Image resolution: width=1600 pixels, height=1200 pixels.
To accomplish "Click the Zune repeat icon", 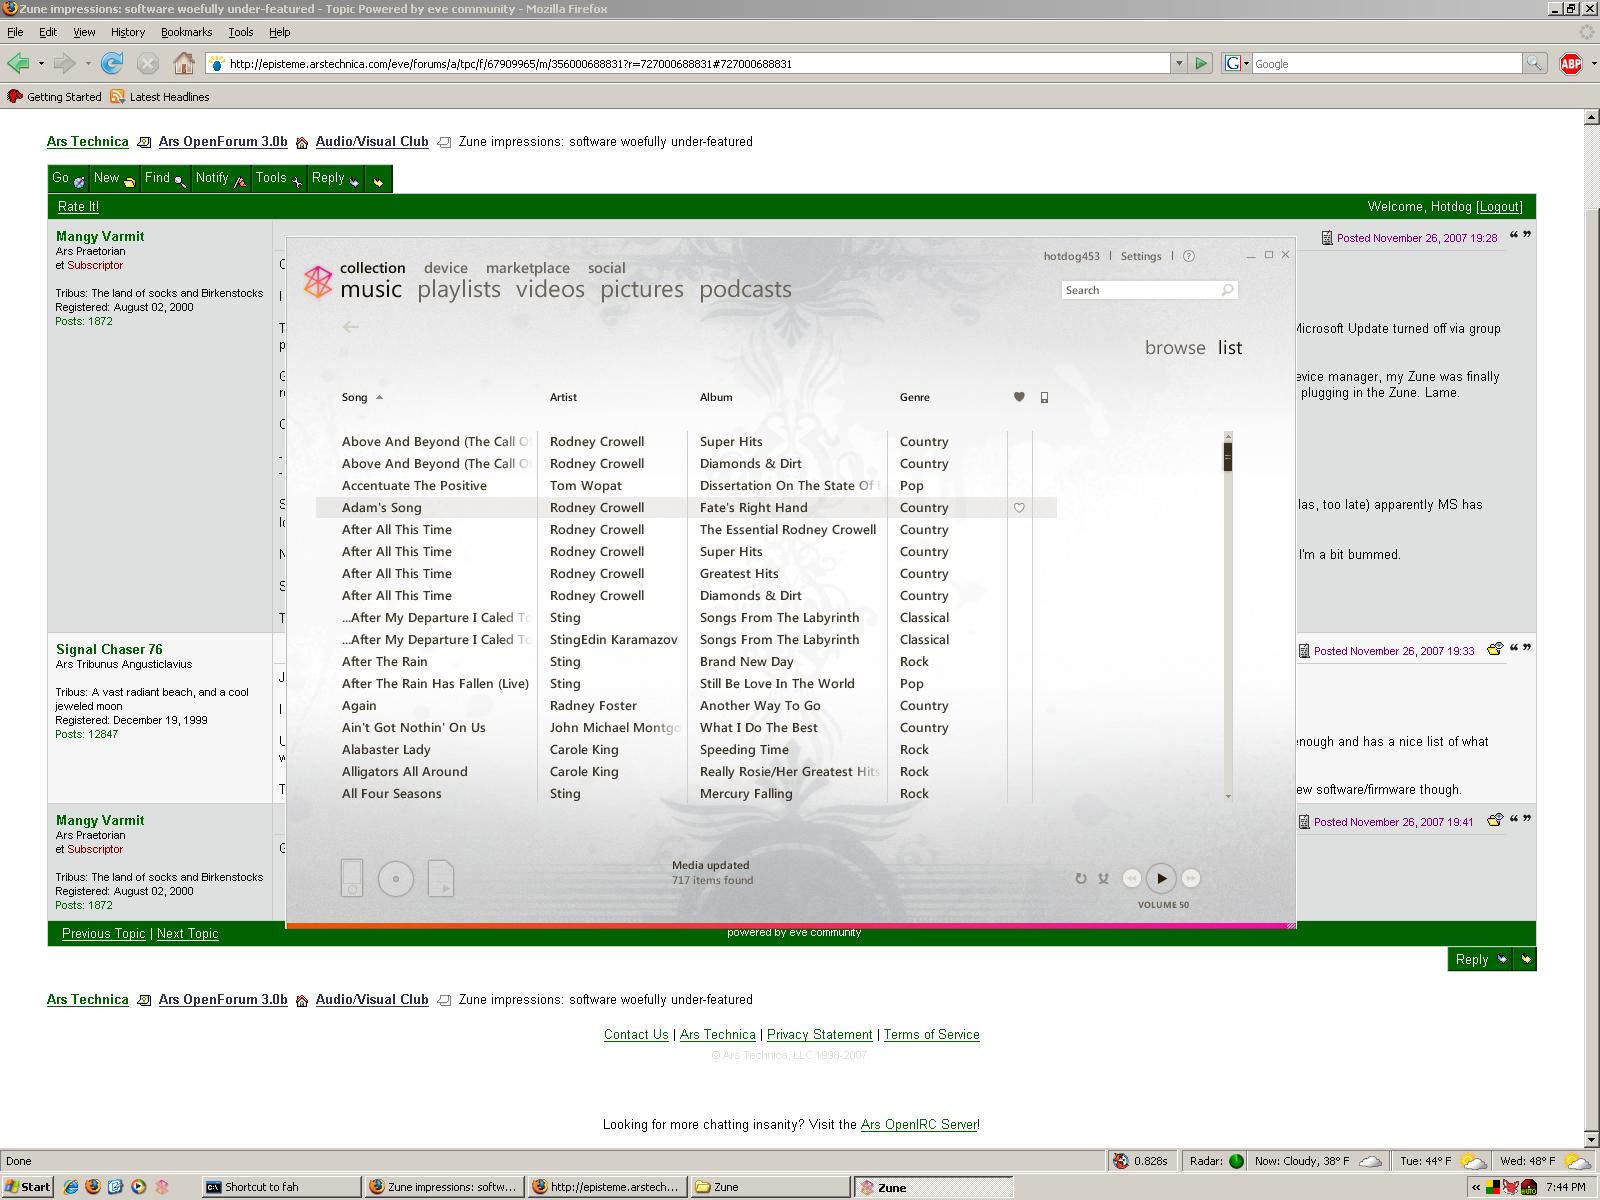I will [1080, 879].
